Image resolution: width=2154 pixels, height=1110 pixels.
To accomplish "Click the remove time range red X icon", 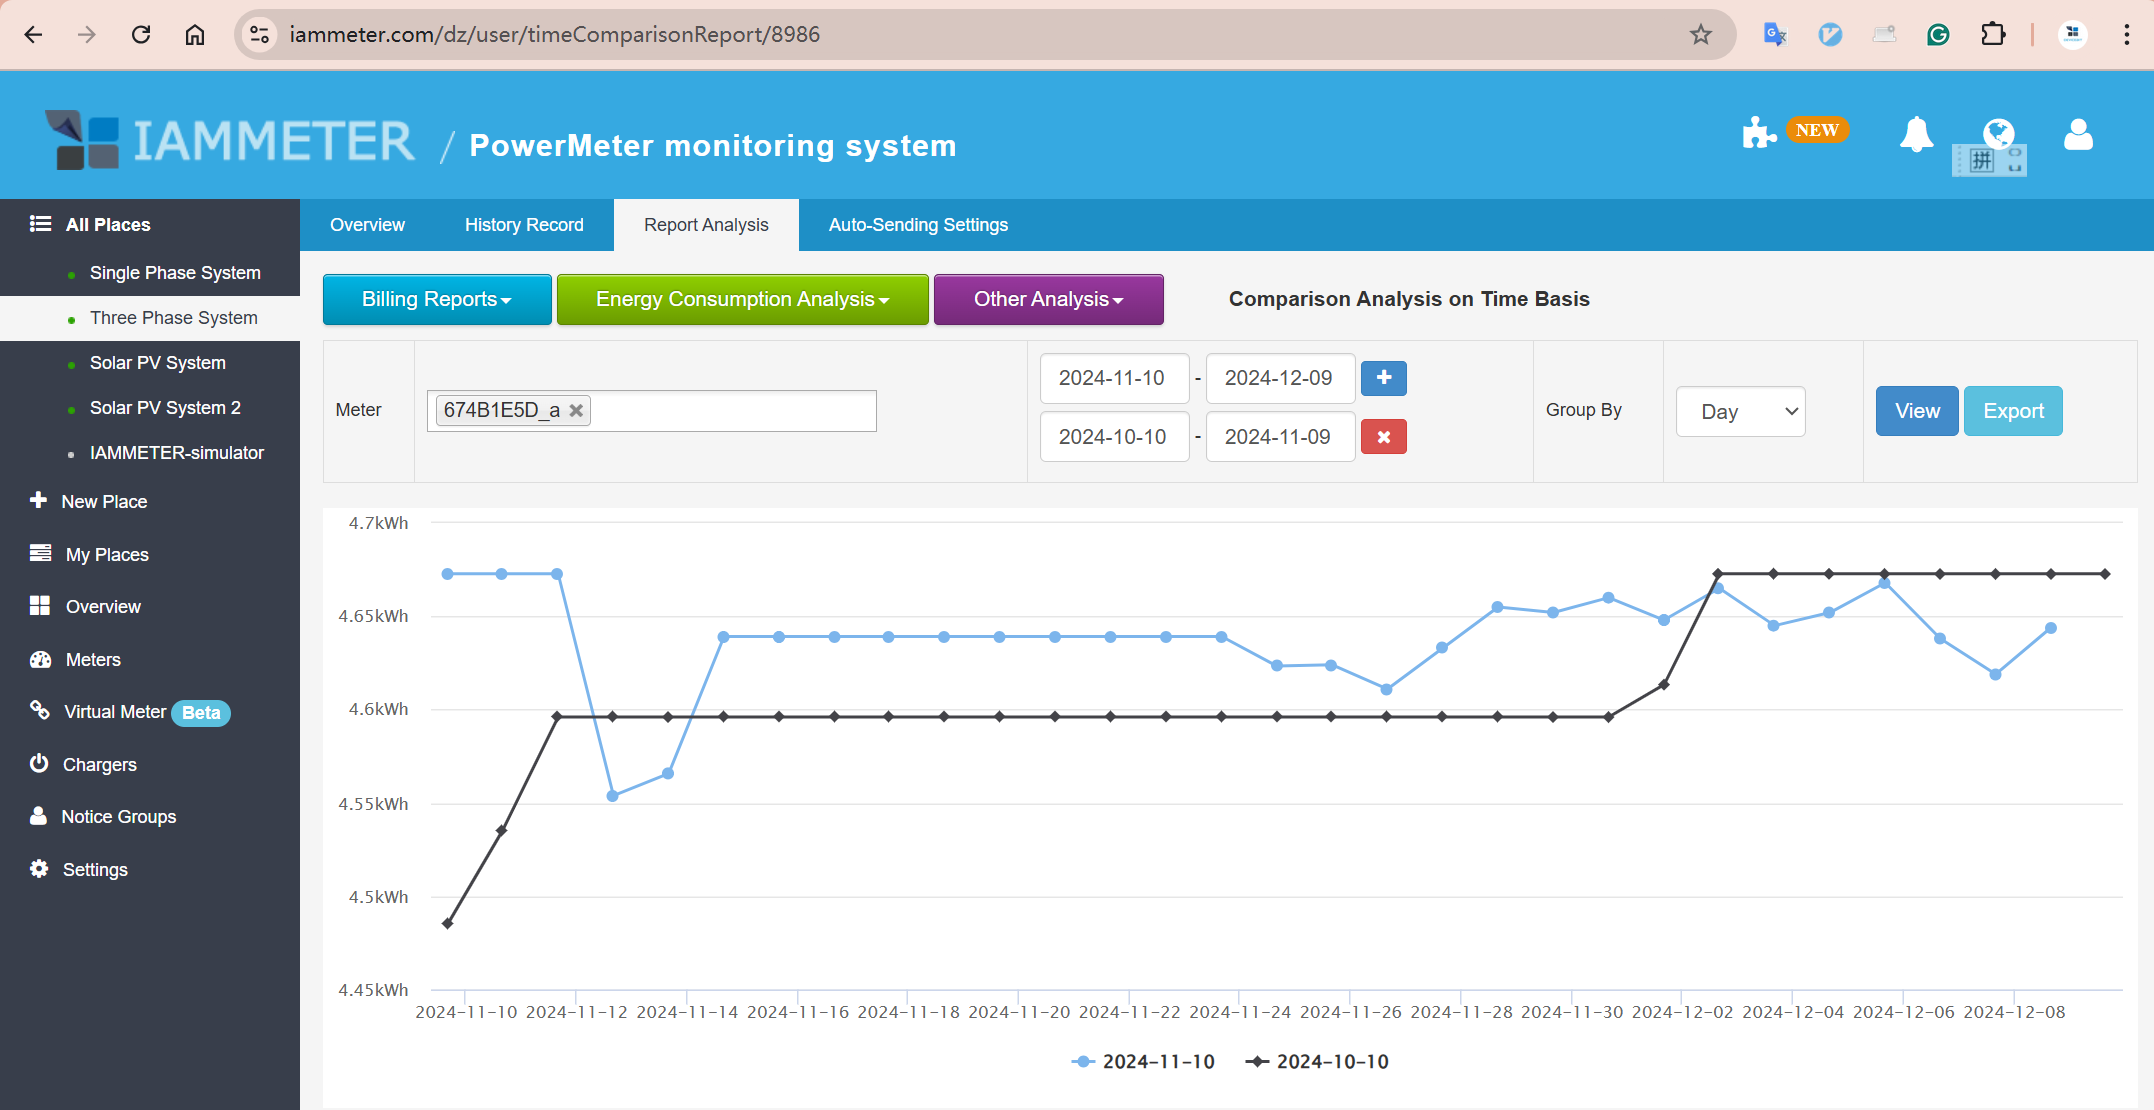I will [1383, 436].
